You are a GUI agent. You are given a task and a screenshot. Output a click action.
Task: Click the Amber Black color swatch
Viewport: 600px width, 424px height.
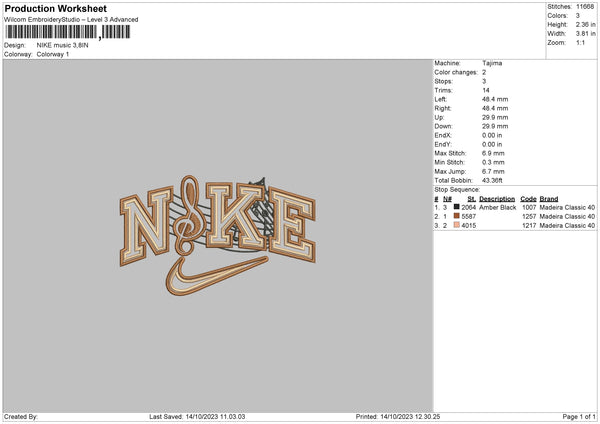456,207
